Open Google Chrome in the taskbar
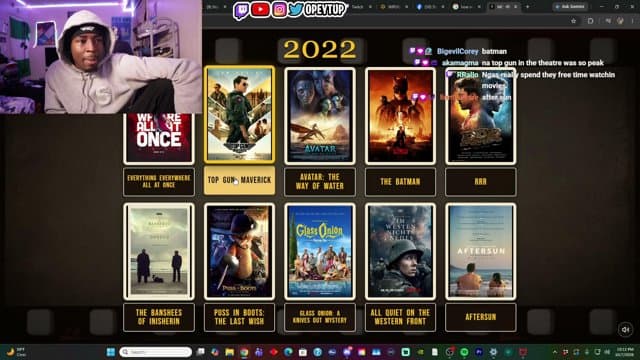 tap(244, 352)
